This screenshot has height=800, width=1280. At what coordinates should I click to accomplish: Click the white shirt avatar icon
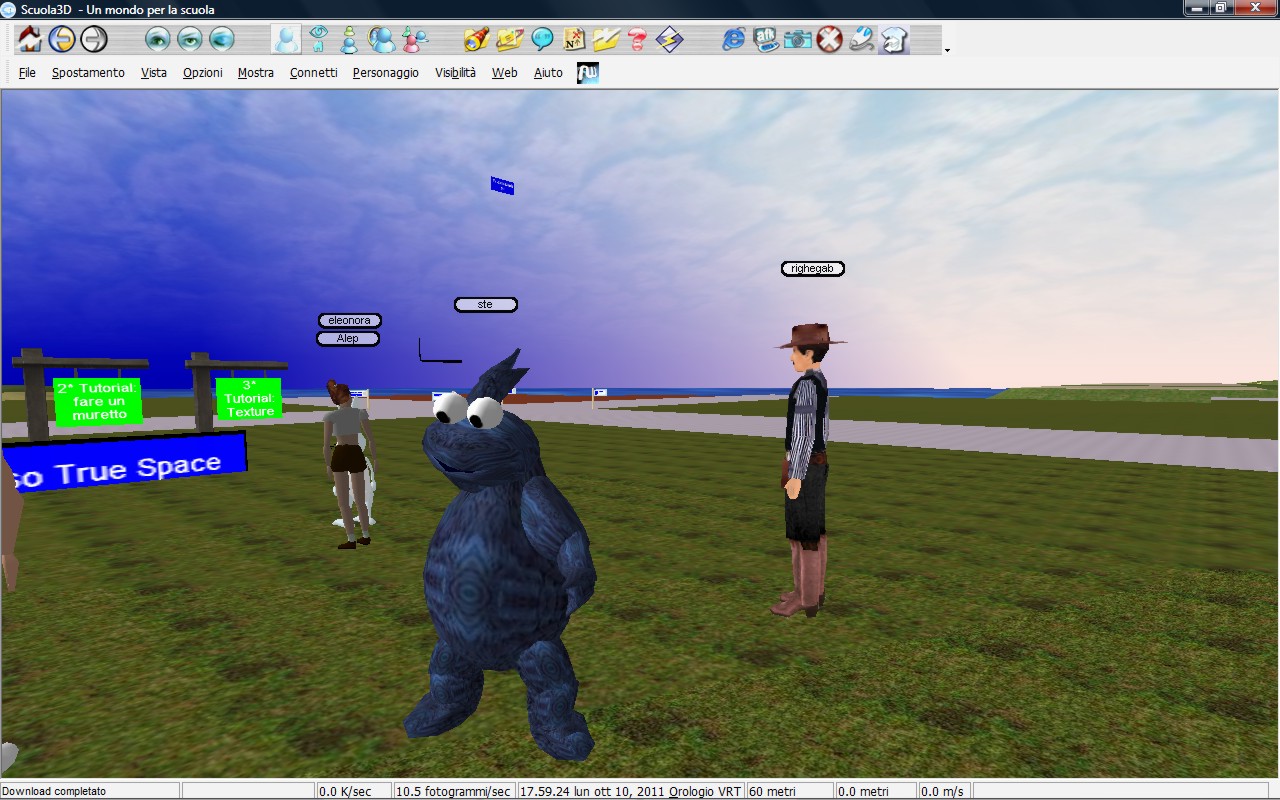click(x=894, y=39)
